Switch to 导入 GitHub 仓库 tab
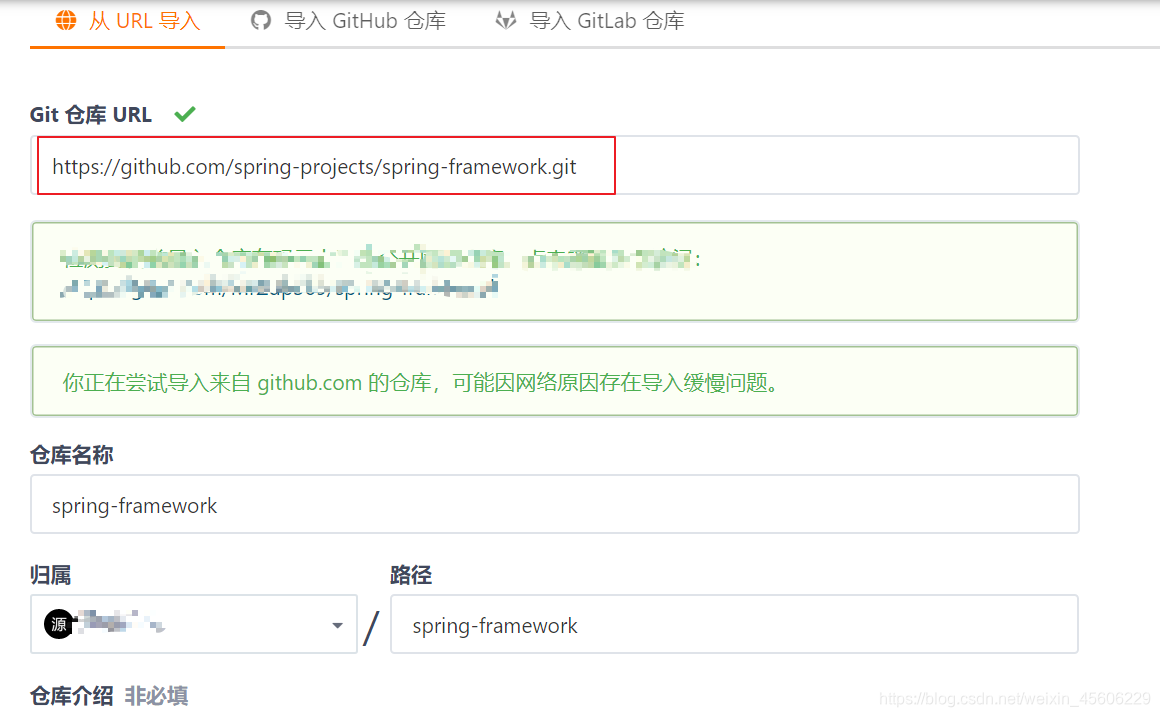The image size is (1160, 717). [x=348, y=21]
